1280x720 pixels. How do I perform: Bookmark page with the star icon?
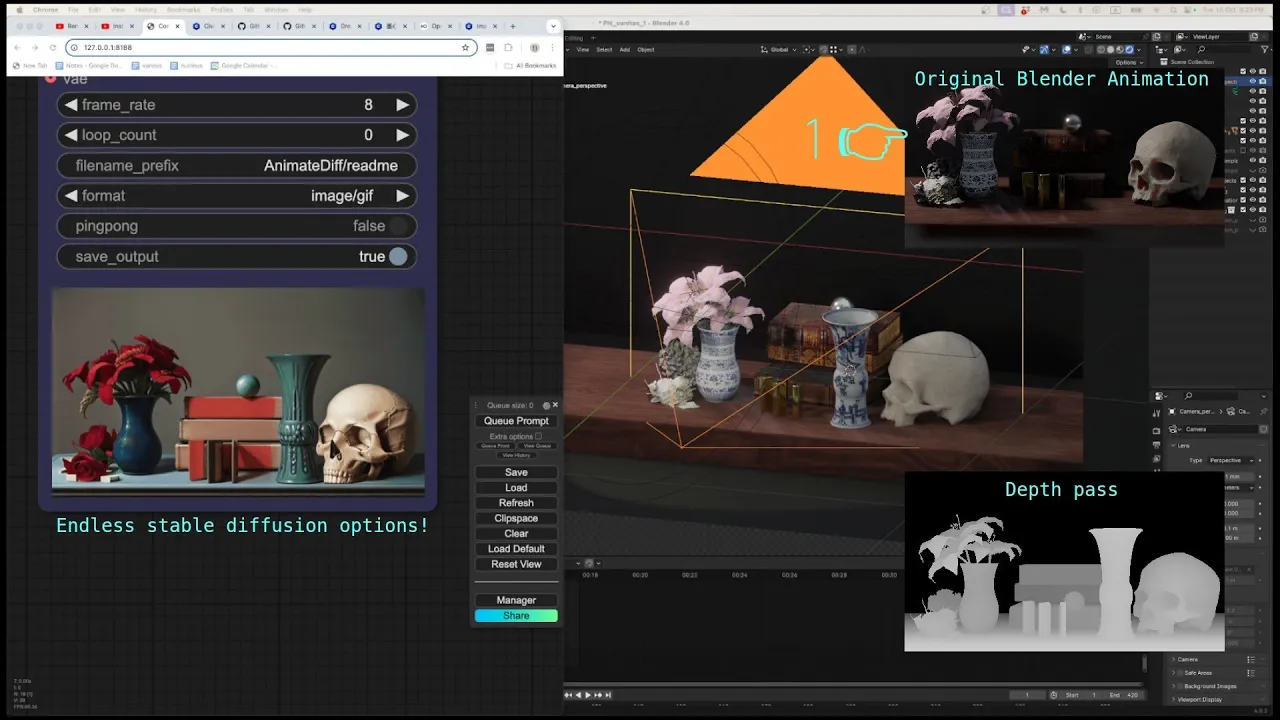(465, 47)
